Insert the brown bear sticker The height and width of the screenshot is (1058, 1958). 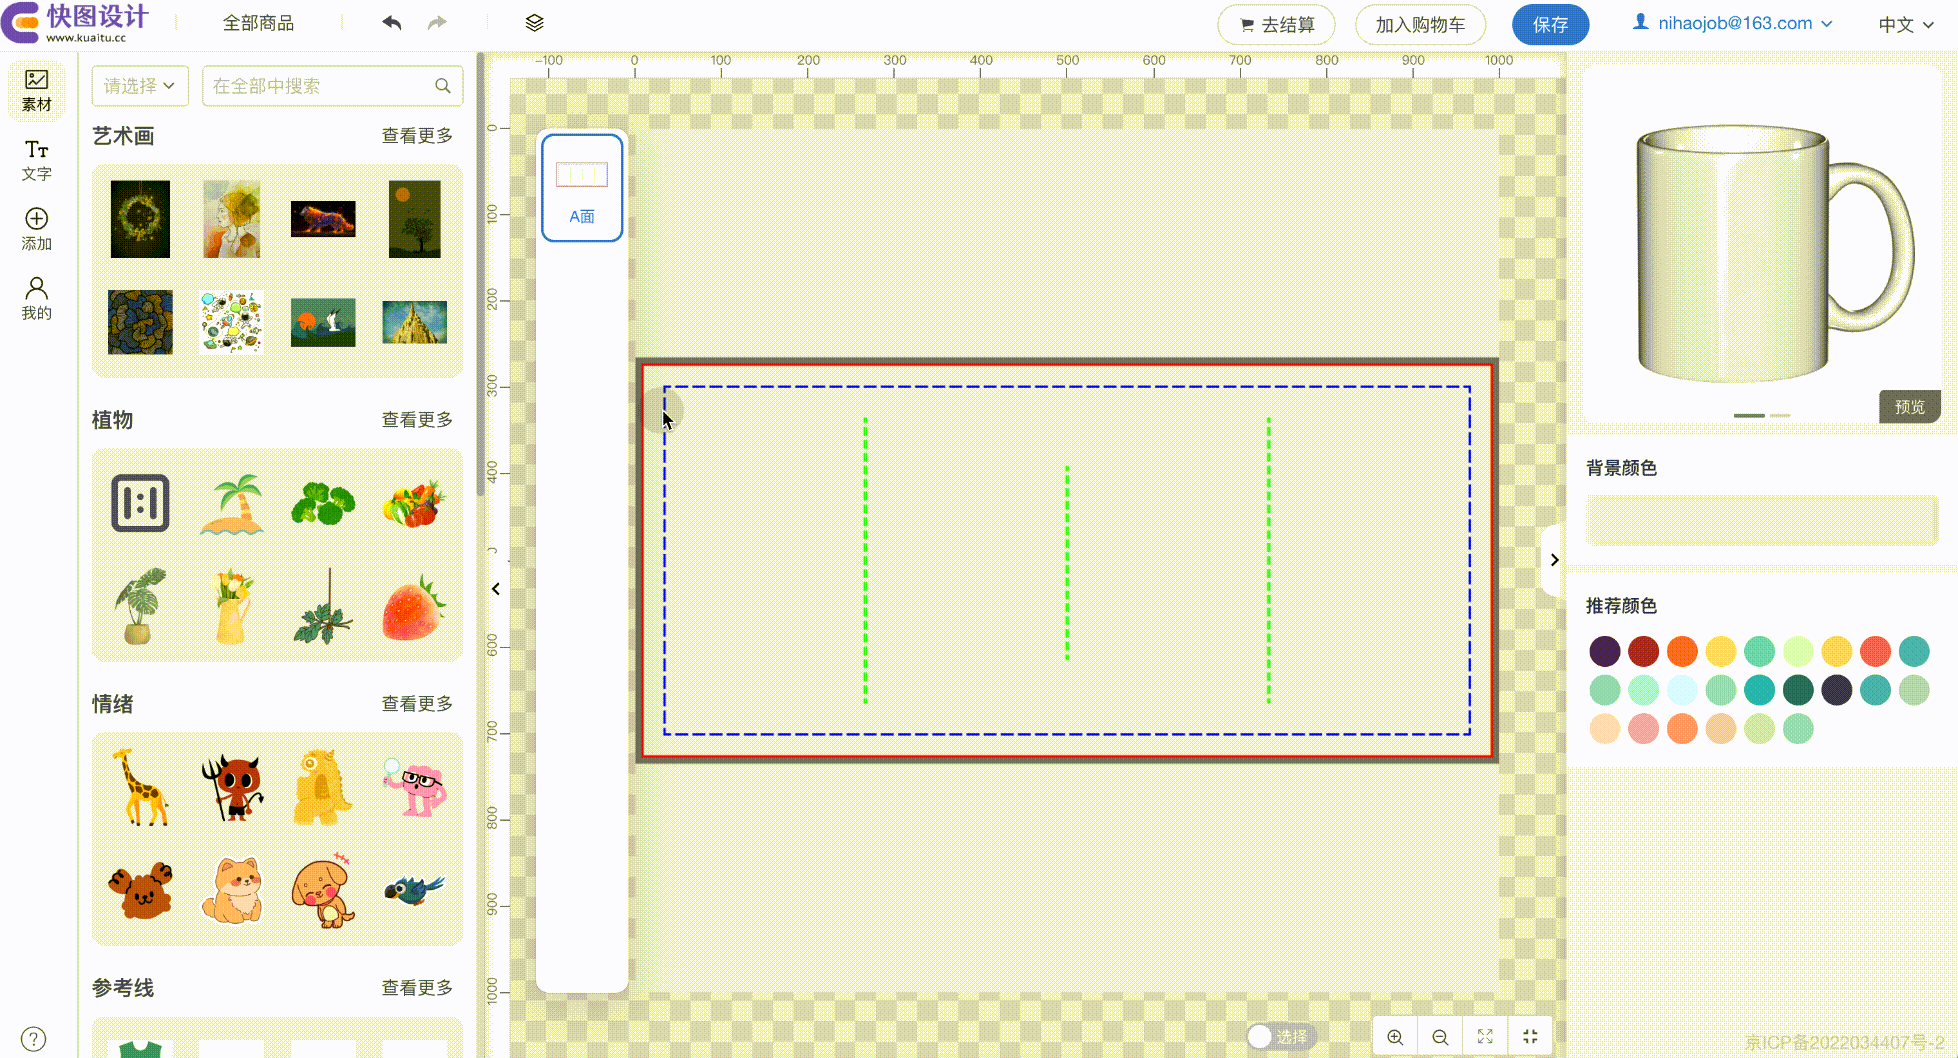pos(140,889)
